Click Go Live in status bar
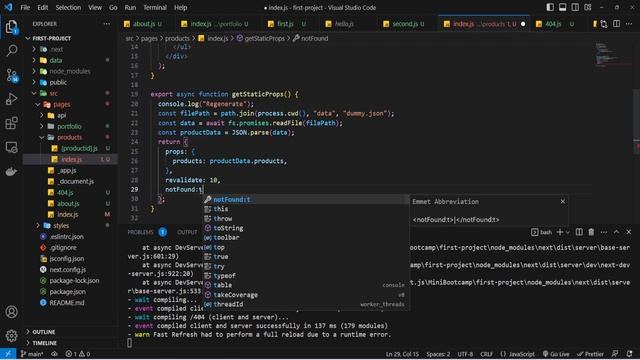Image resolution: width=640 pixels, height=360 pixels. click(x=556, y=354)
